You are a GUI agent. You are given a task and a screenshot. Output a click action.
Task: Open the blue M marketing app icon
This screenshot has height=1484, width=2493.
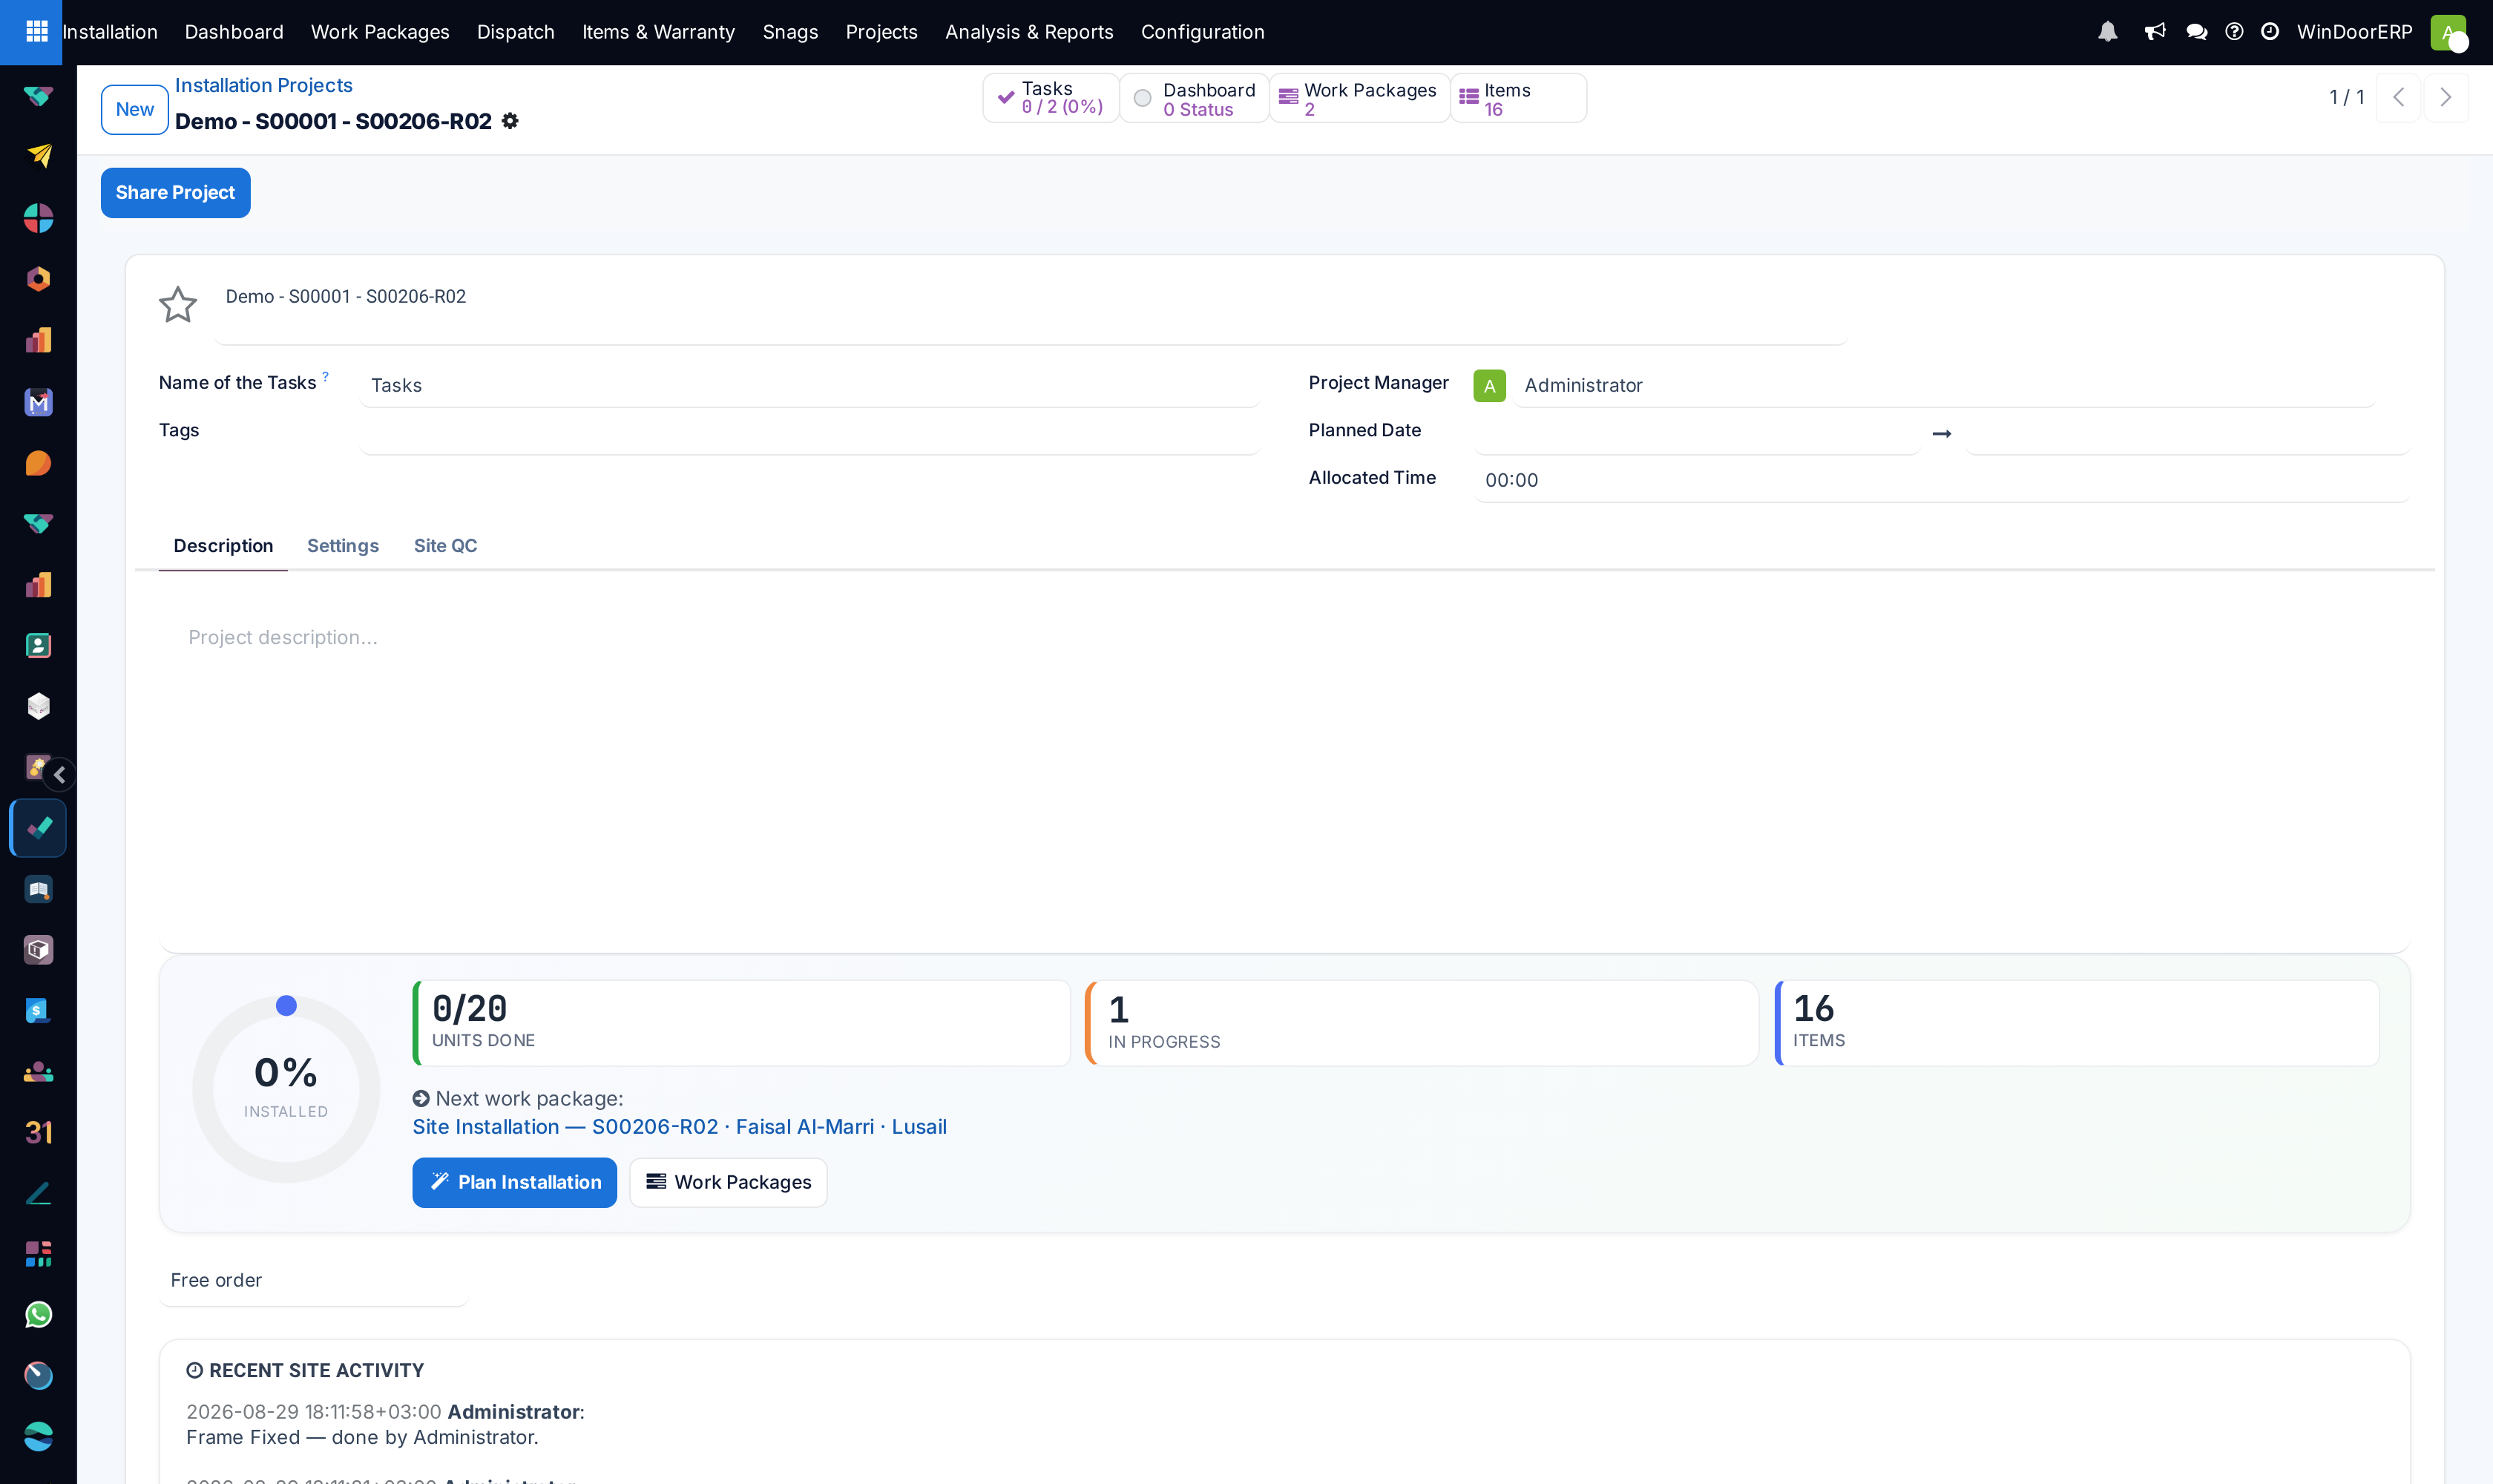tap(39, 401)
